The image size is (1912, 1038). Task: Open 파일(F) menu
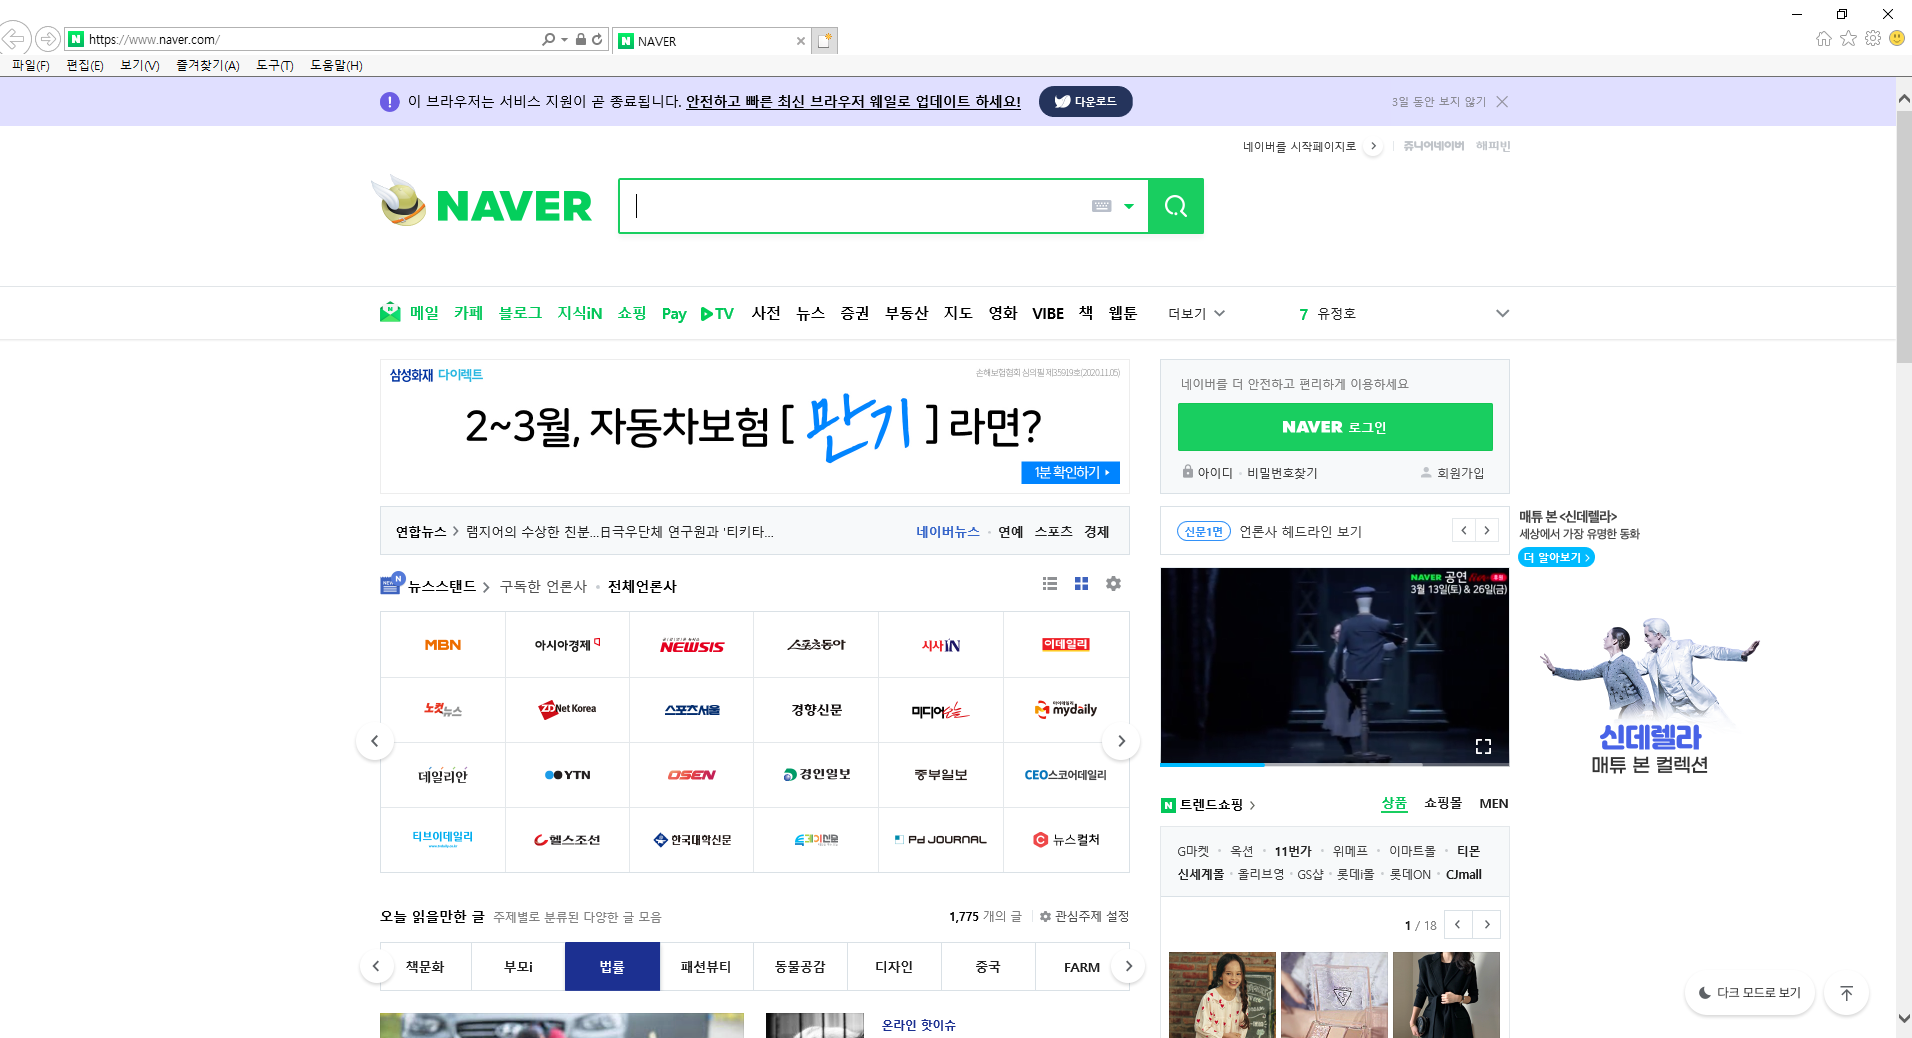(x=31, y=65)
